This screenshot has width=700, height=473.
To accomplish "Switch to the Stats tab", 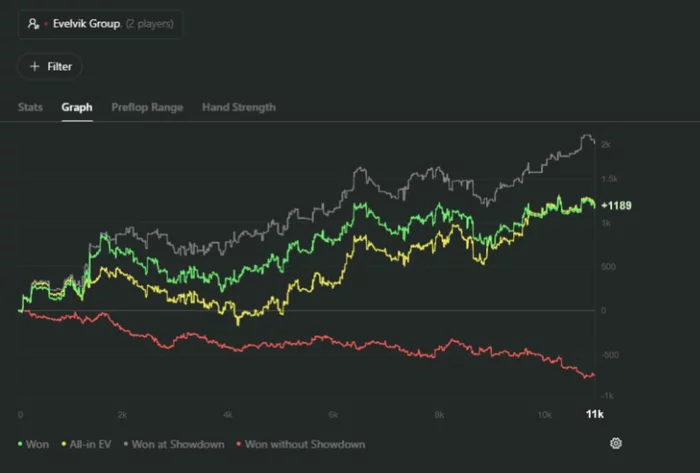I will (x=30, y=107).
